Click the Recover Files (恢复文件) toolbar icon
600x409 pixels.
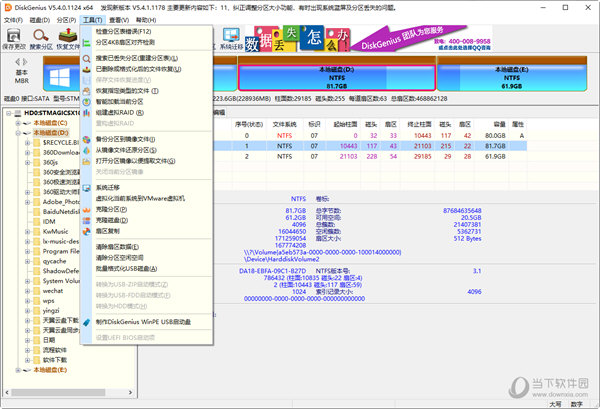[68, 39]
